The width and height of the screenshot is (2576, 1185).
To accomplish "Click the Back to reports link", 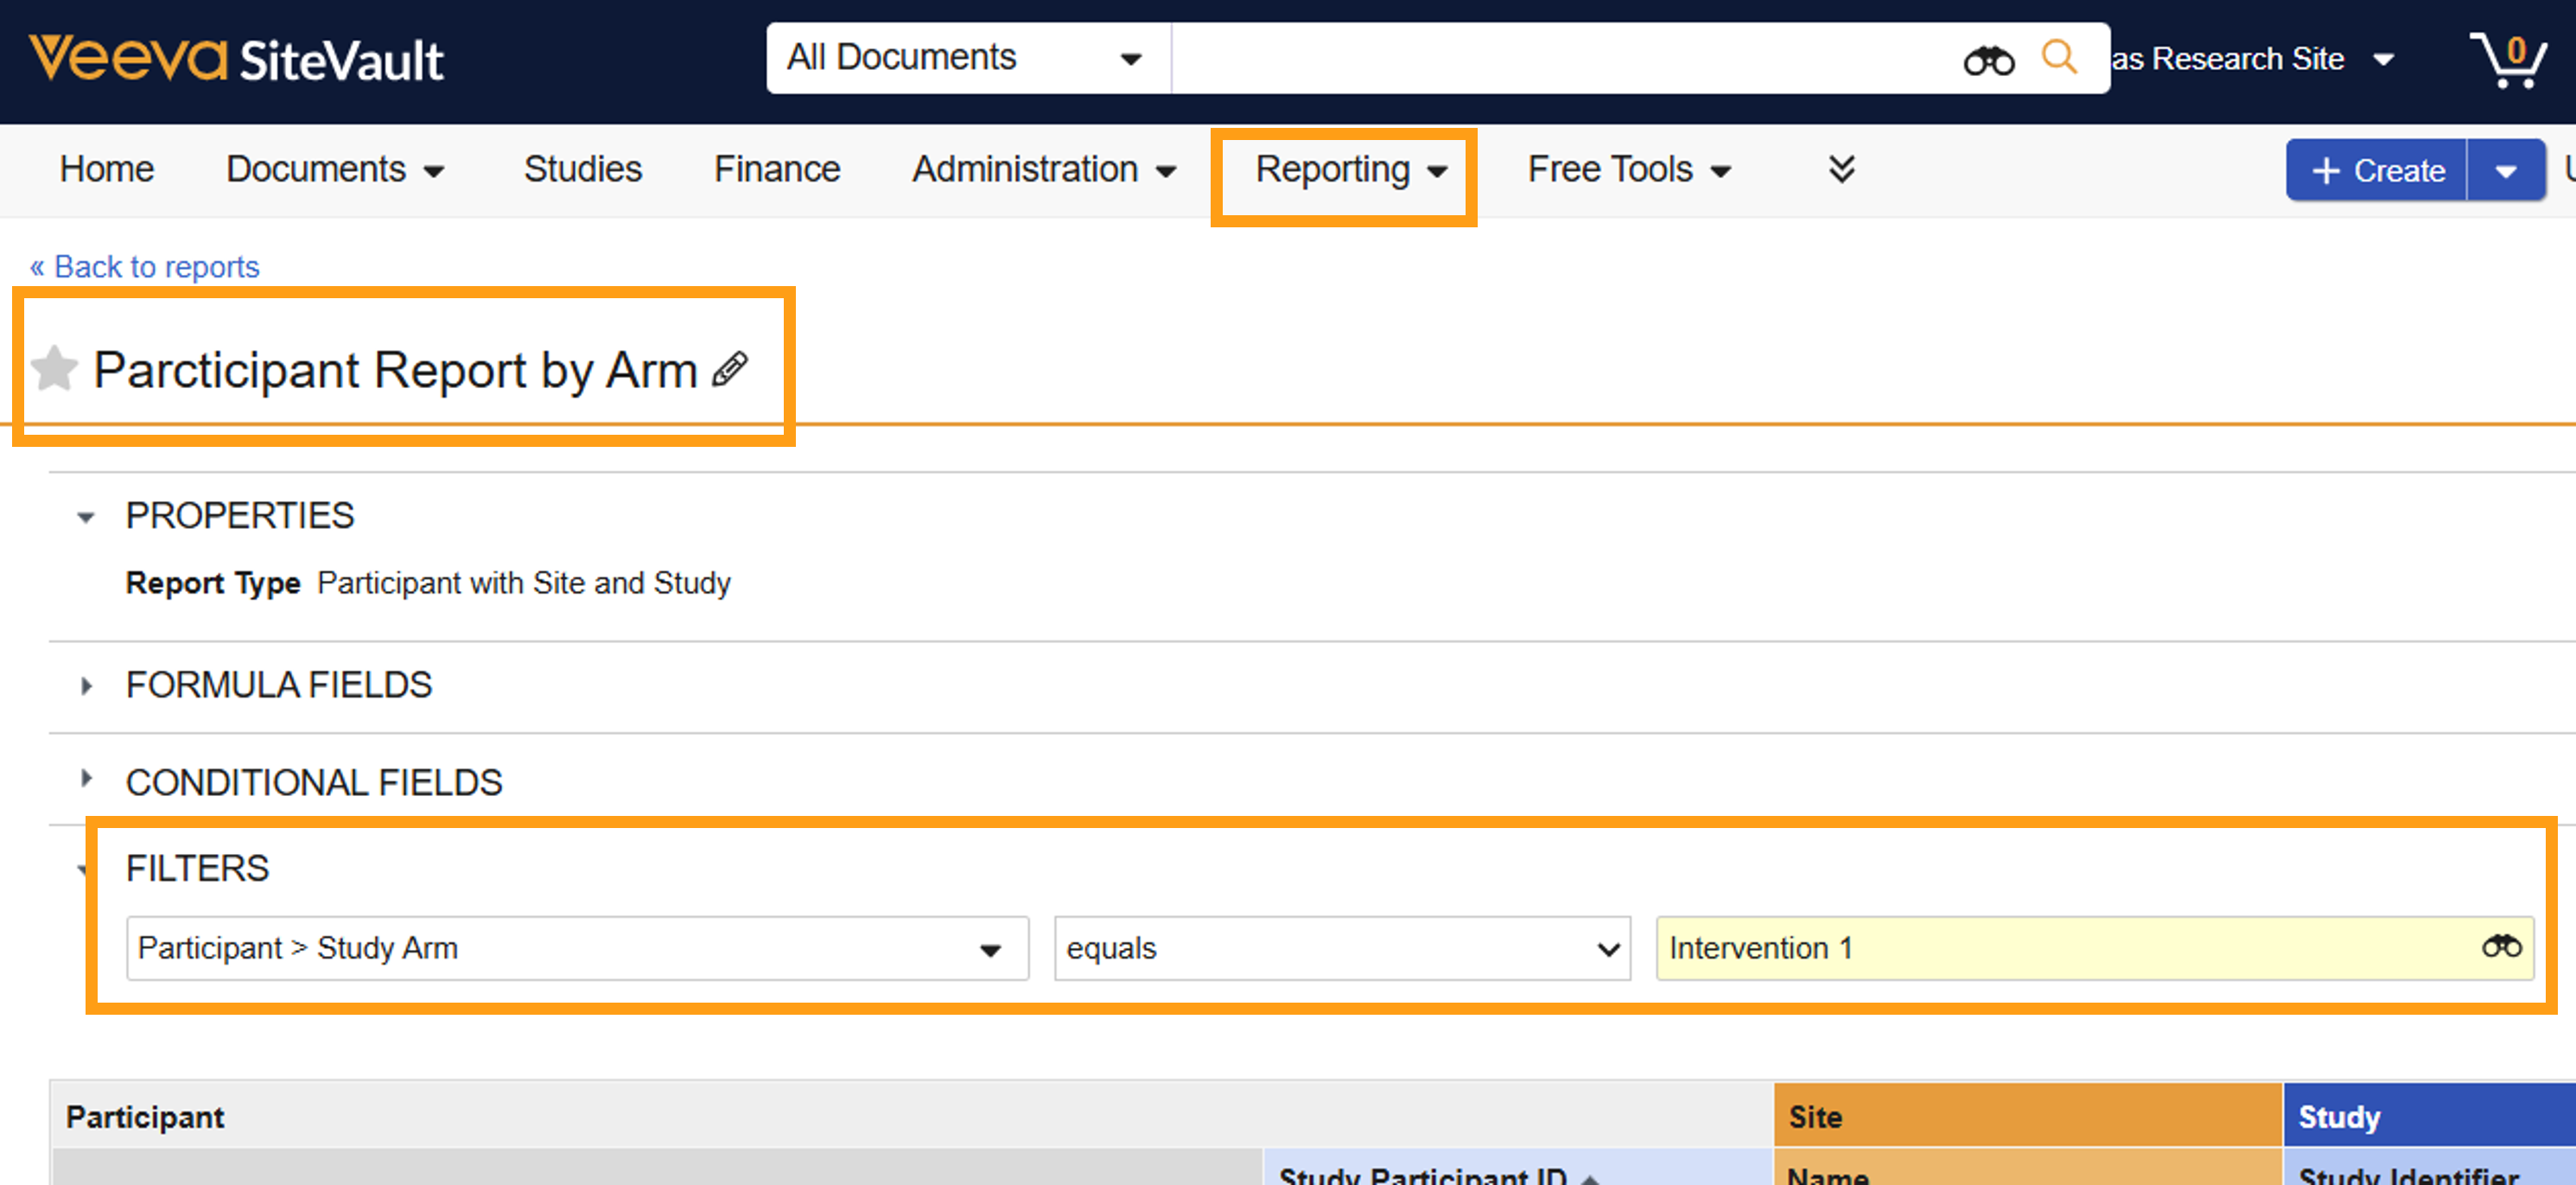I will pyautogui.click(x=145, y=267).
